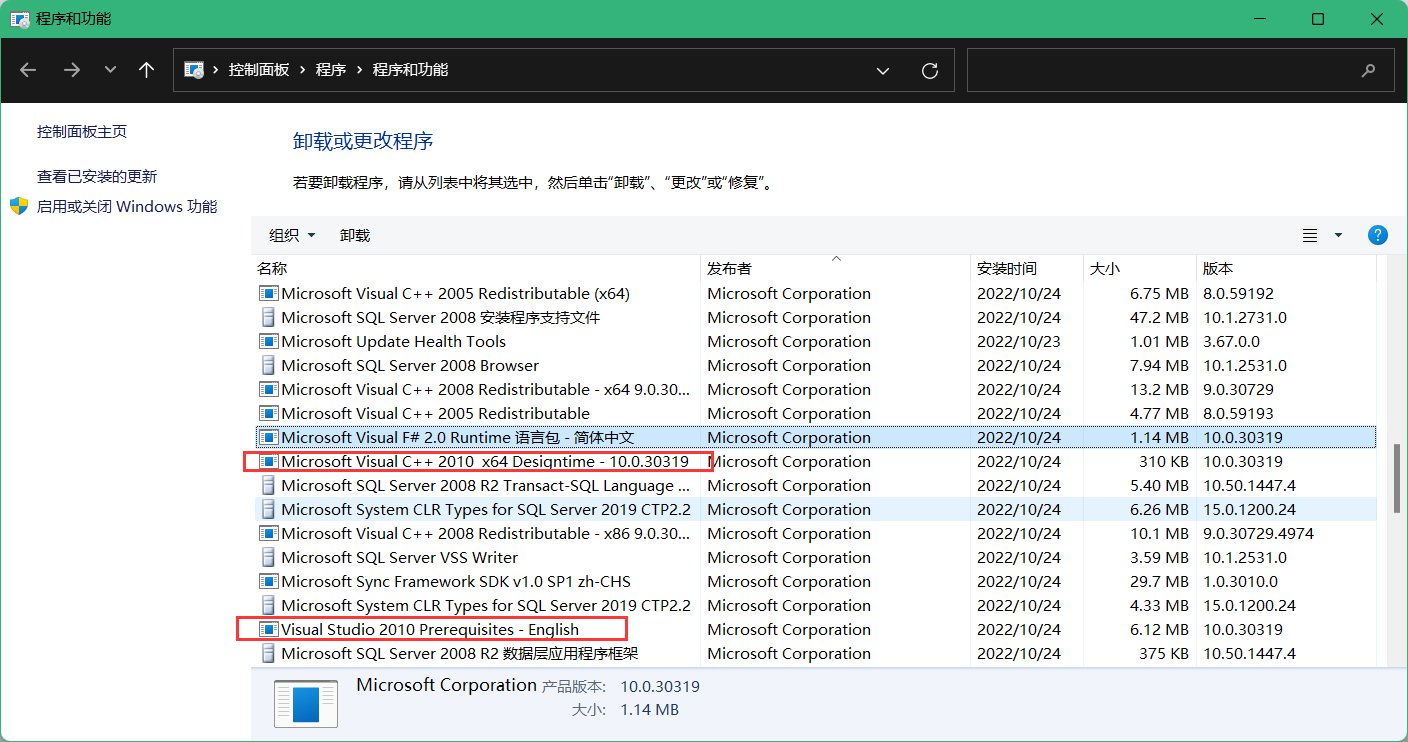Click the Forward navigation arrow
1408x742 pixels.
pos(71,70)
